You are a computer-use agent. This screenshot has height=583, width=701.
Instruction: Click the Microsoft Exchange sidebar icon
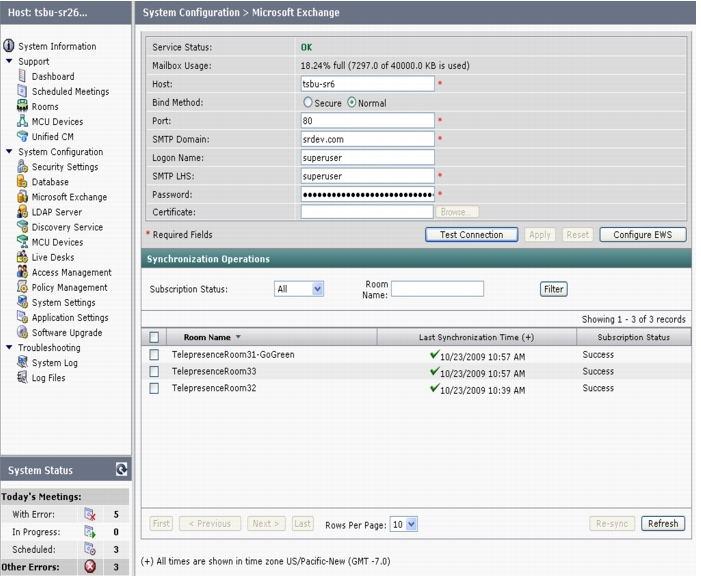22,197
